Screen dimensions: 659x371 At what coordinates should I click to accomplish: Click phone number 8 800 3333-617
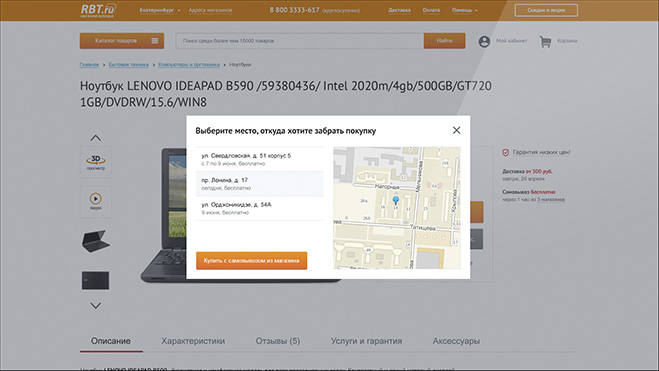[x=295, y=10]
